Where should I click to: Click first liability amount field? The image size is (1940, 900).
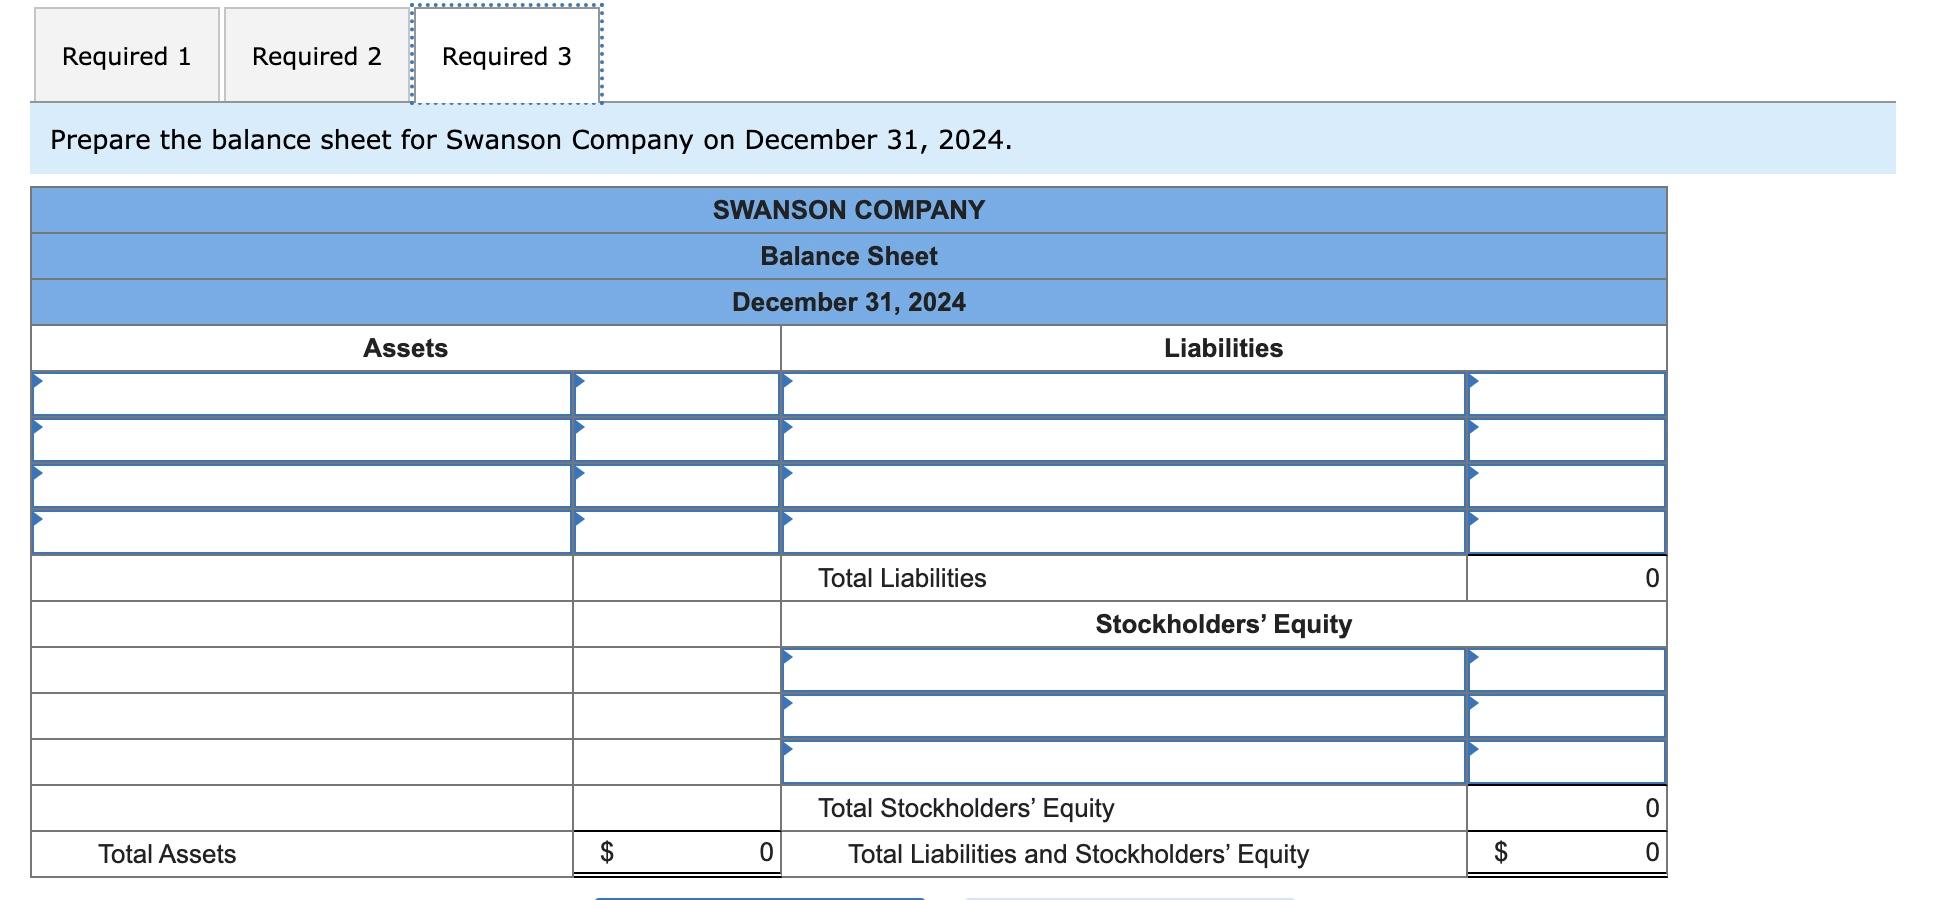[1567, 394]
